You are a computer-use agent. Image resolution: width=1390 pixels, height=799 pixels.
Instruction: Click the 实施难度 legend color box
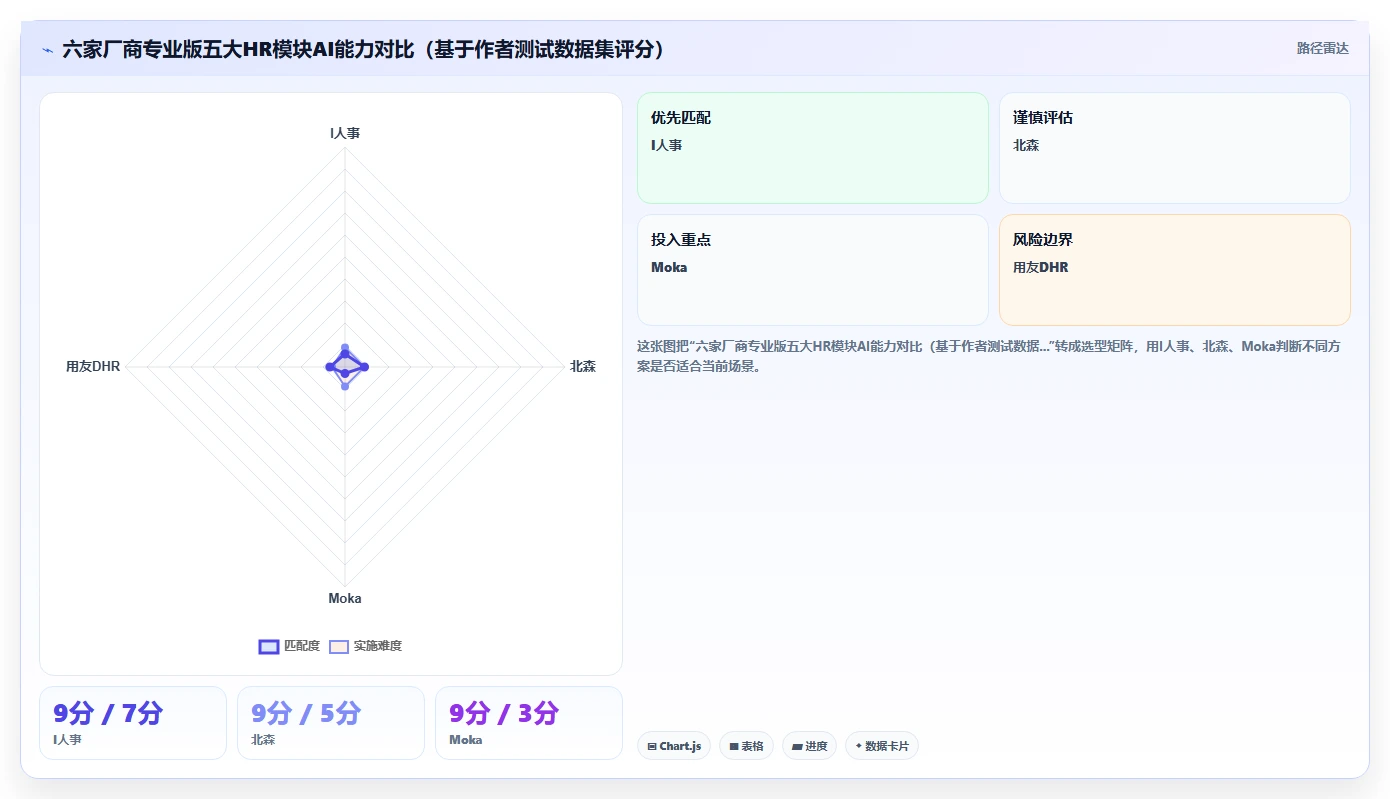(339, 646)
